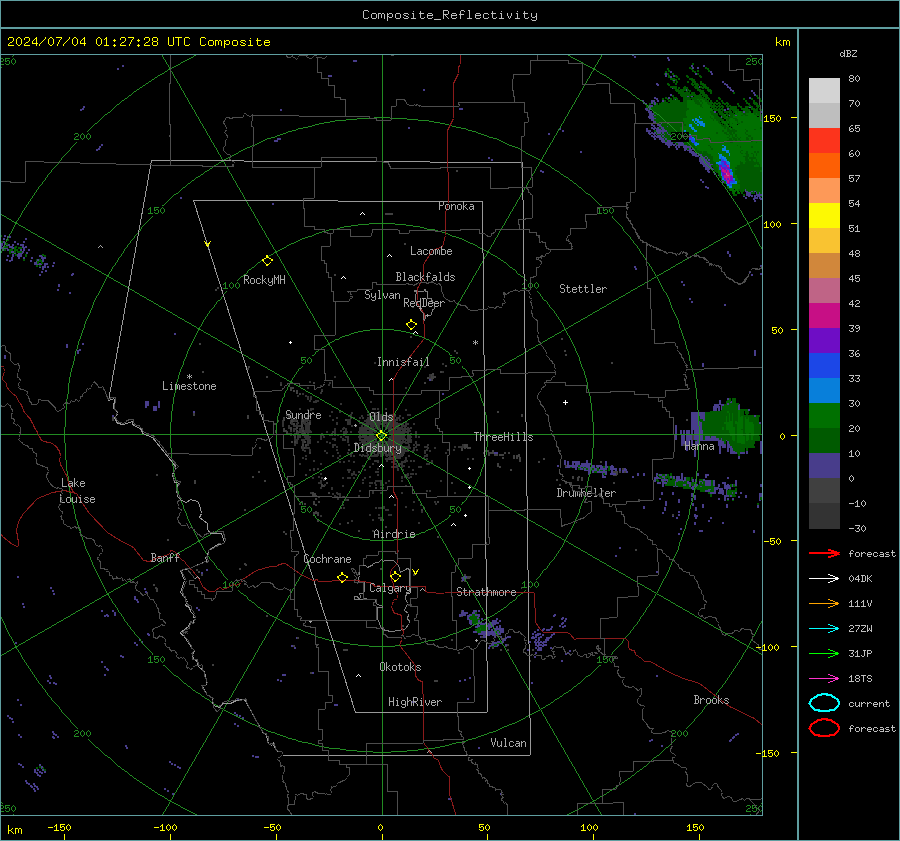The image size is (900, 841).
Task: Click the Airdrie label
Action: 394,534
